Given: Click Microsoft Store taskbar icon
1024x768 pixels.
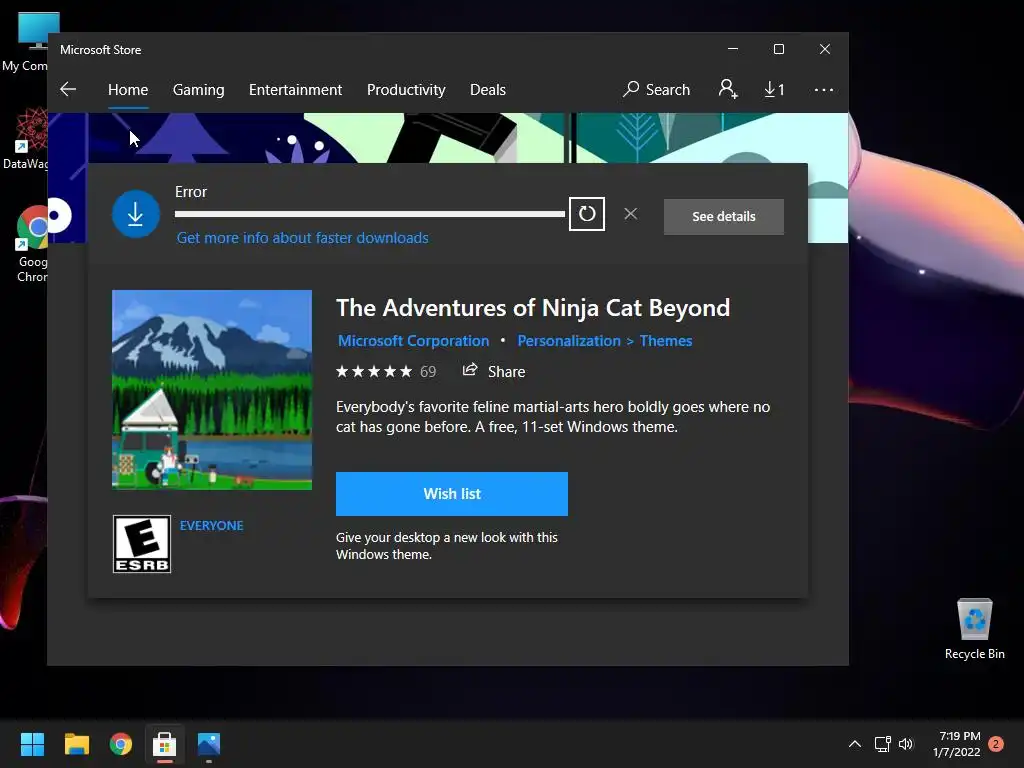Looking at the screenshot, I should [165, 744].
